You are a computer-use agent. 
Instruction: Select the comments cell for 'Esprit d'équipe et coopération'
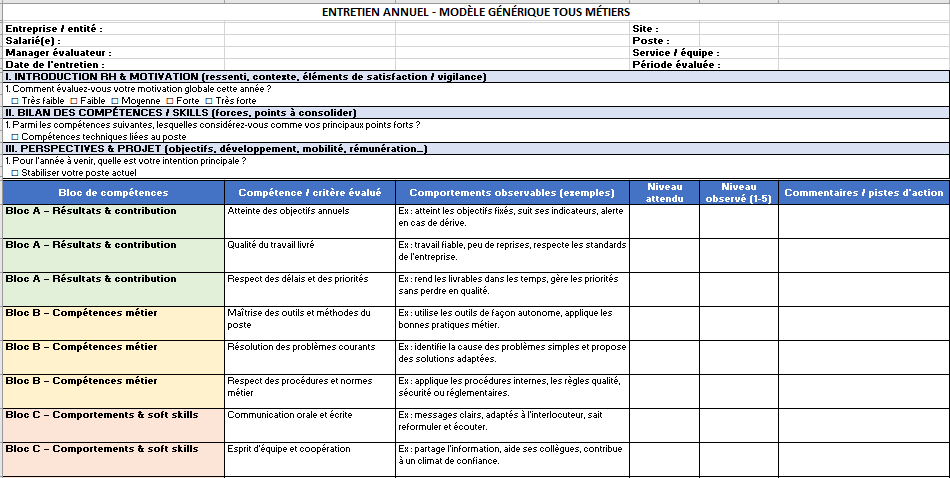pos(863,459)
